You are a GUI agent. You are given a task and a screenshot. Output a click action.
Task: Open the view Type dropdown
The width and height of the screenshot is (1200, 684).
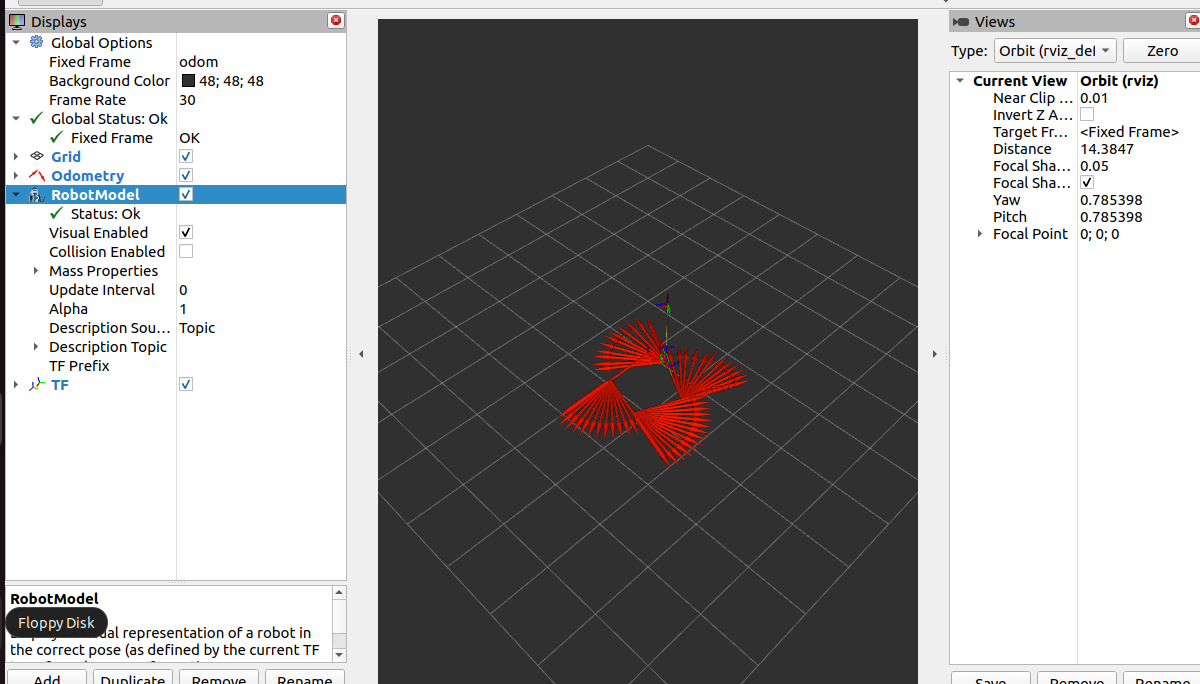click(1055, 51)
